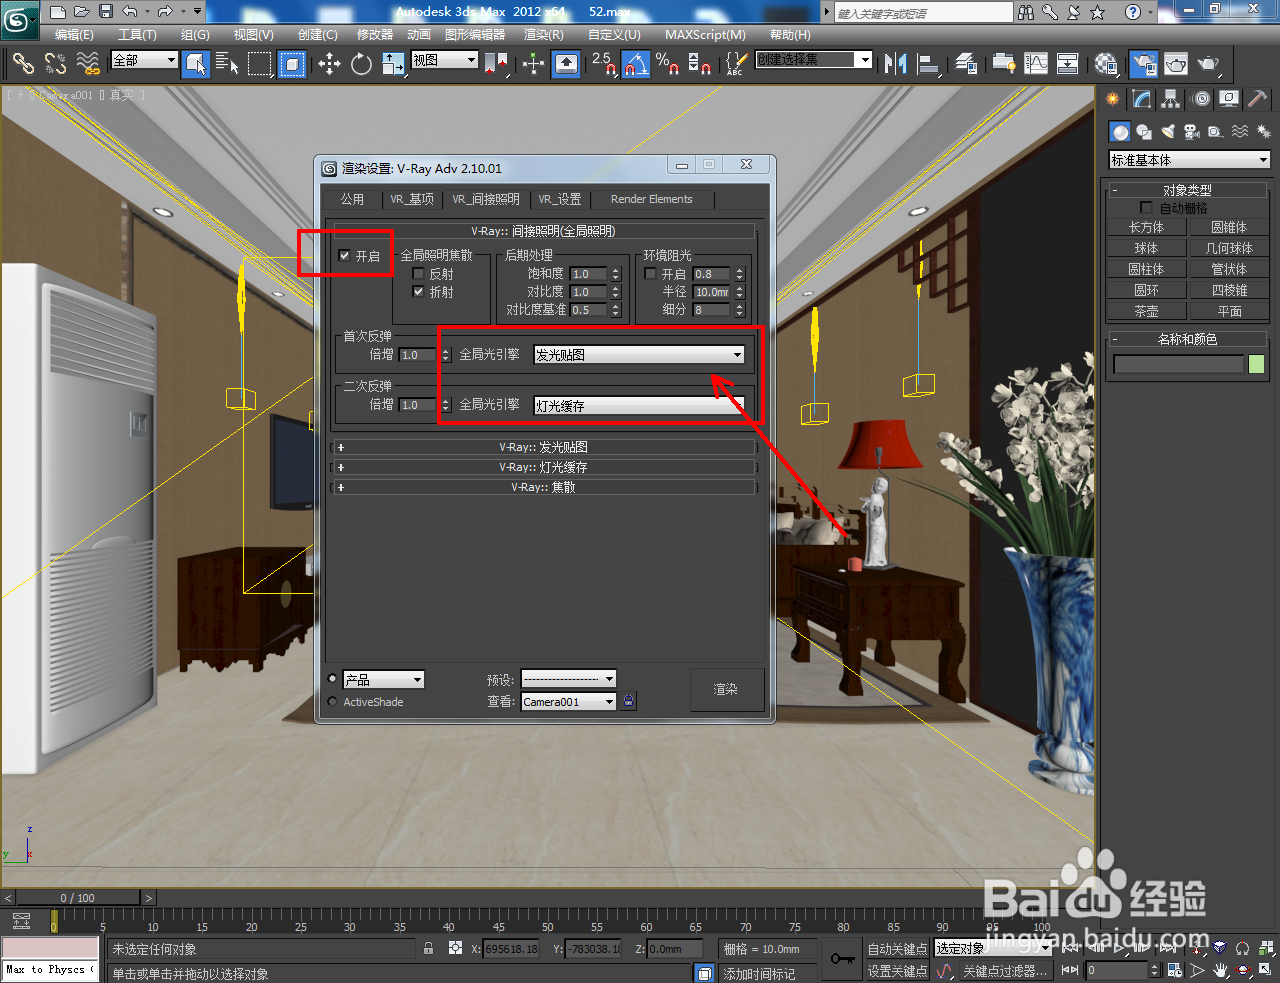Switch to the Utilities hammer panel
The width and height of the screenshot is (1280, 983).
tap(1258, 99)
